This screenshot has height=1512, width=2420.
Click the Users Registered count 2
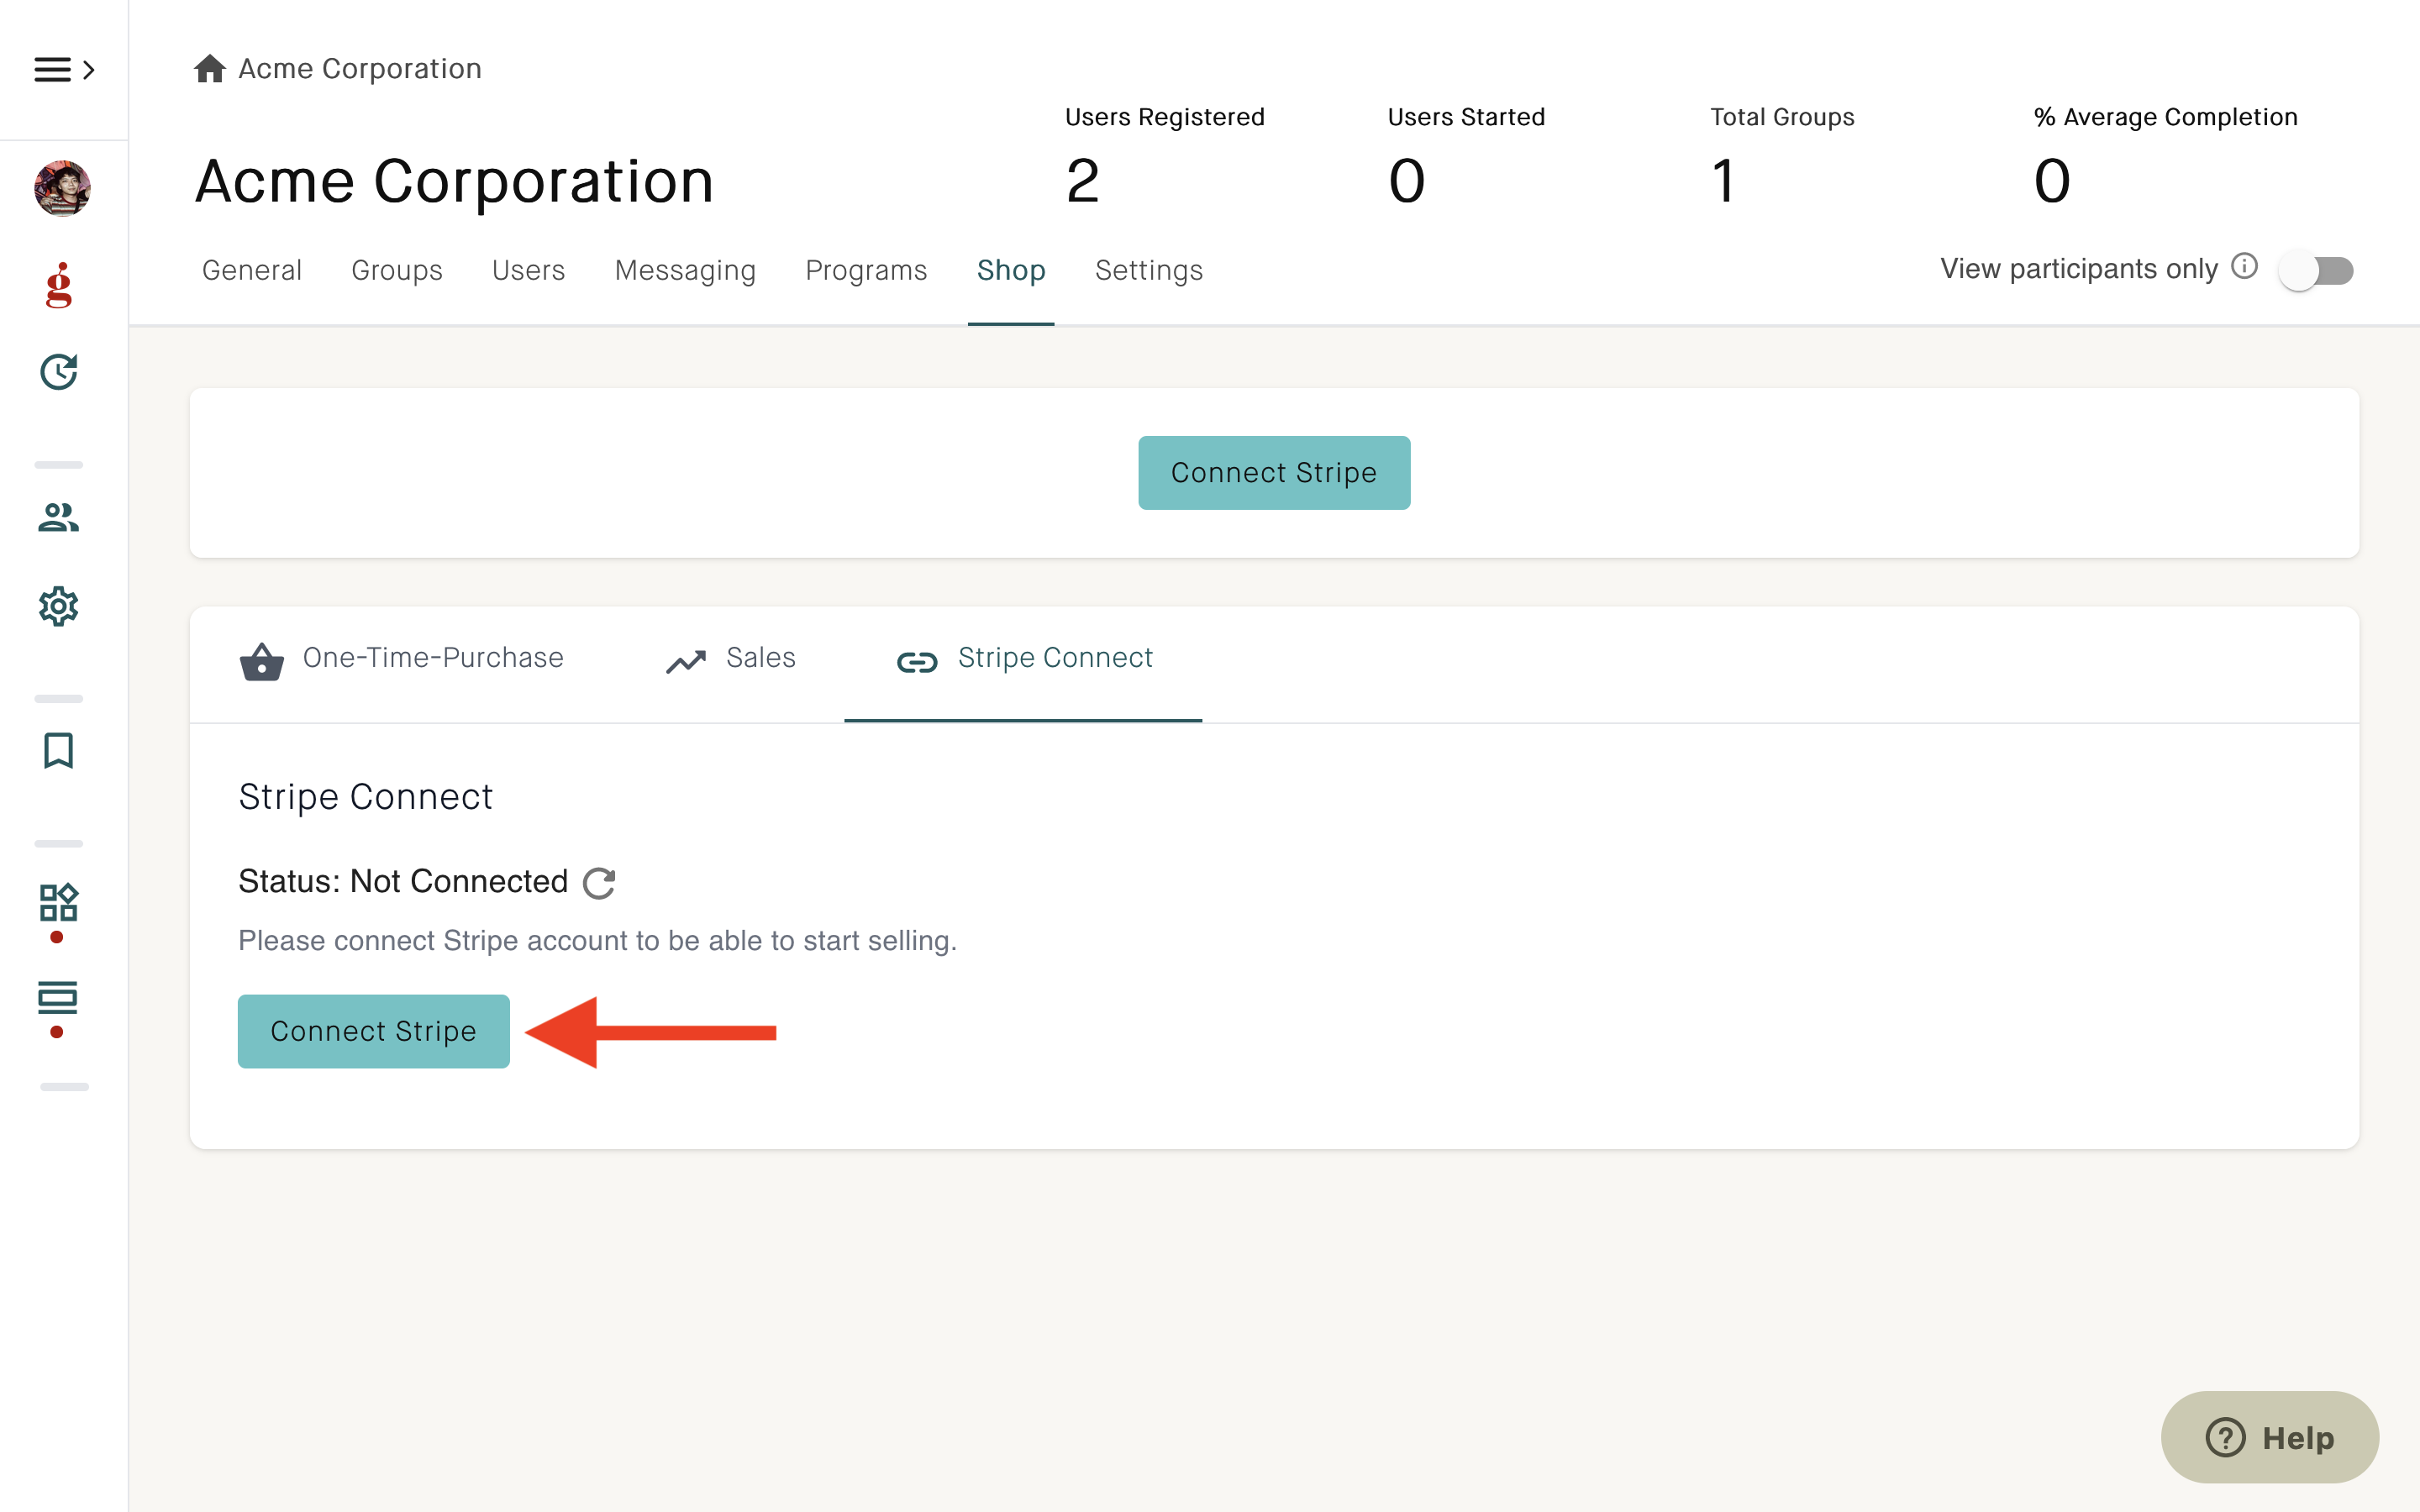1083,181
